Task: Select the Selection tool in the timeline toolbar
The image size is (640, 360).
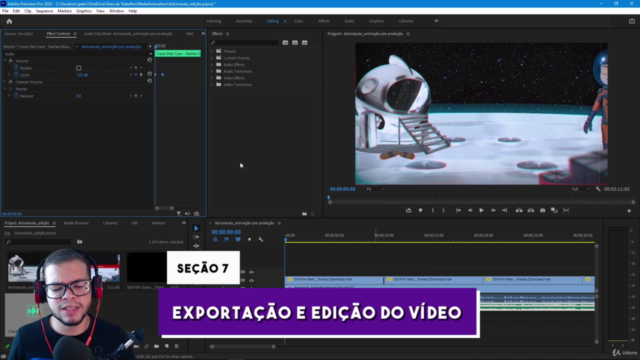Action: 196,228
